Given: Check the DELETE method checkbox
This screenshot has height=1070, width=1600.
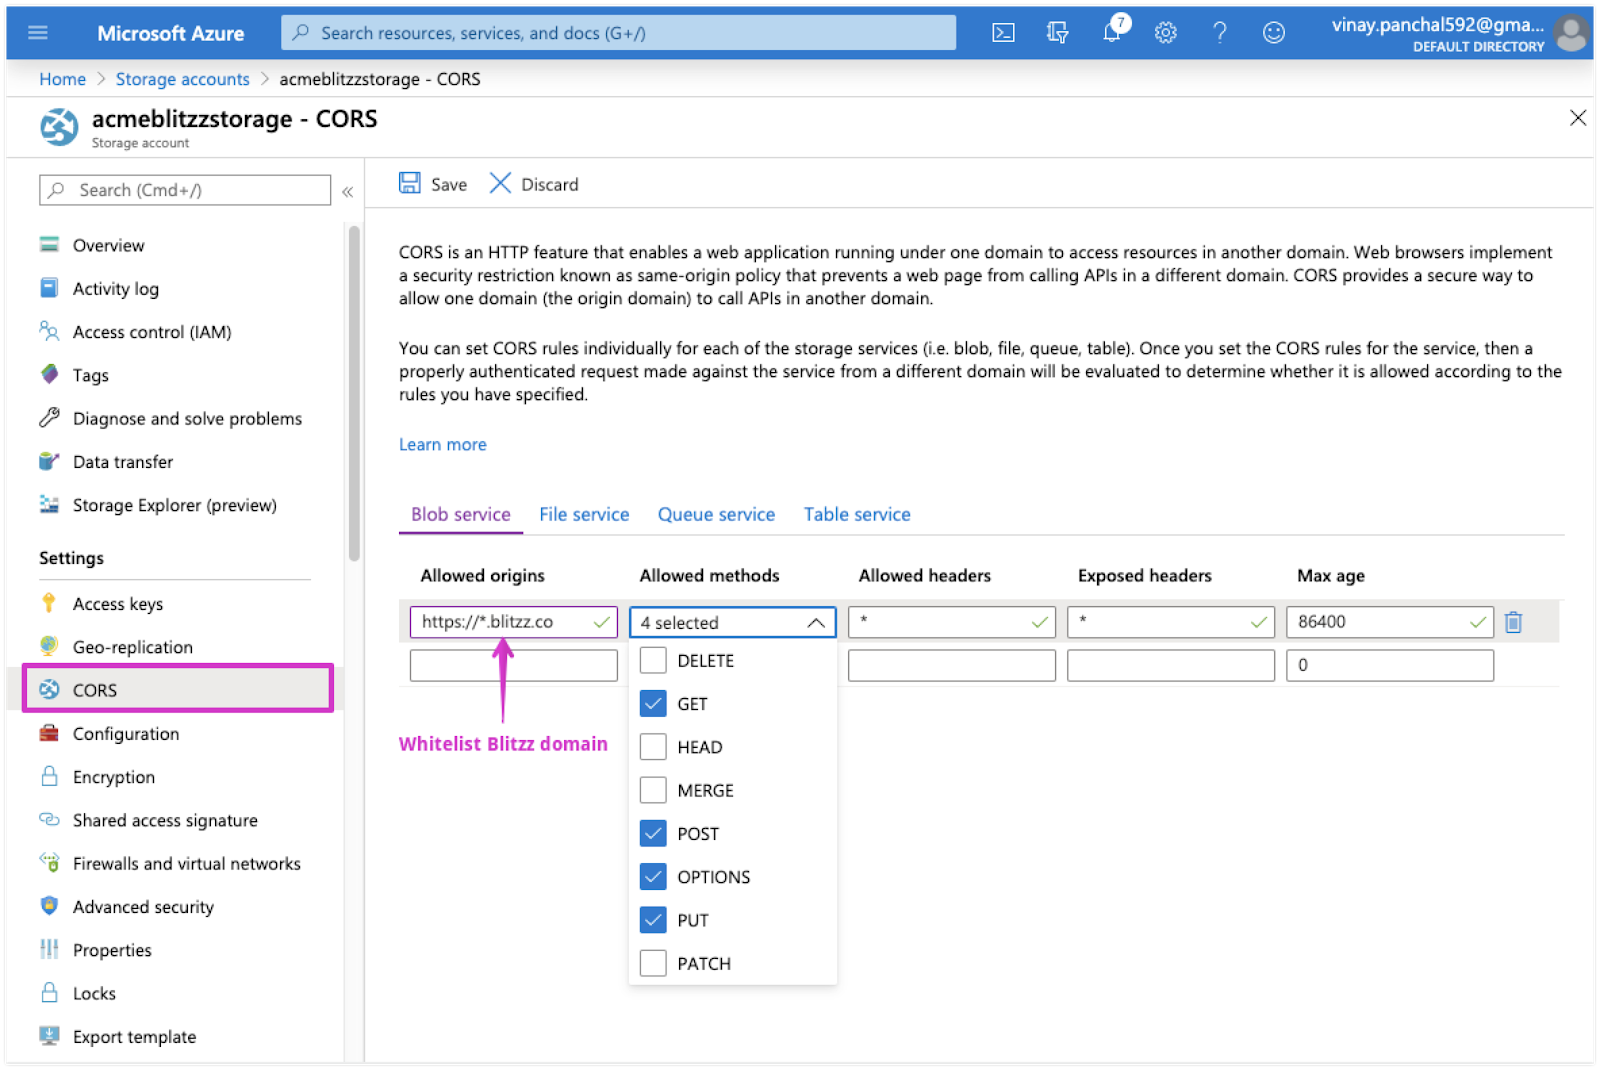Looking at the screenshot, I should [653, 660].
